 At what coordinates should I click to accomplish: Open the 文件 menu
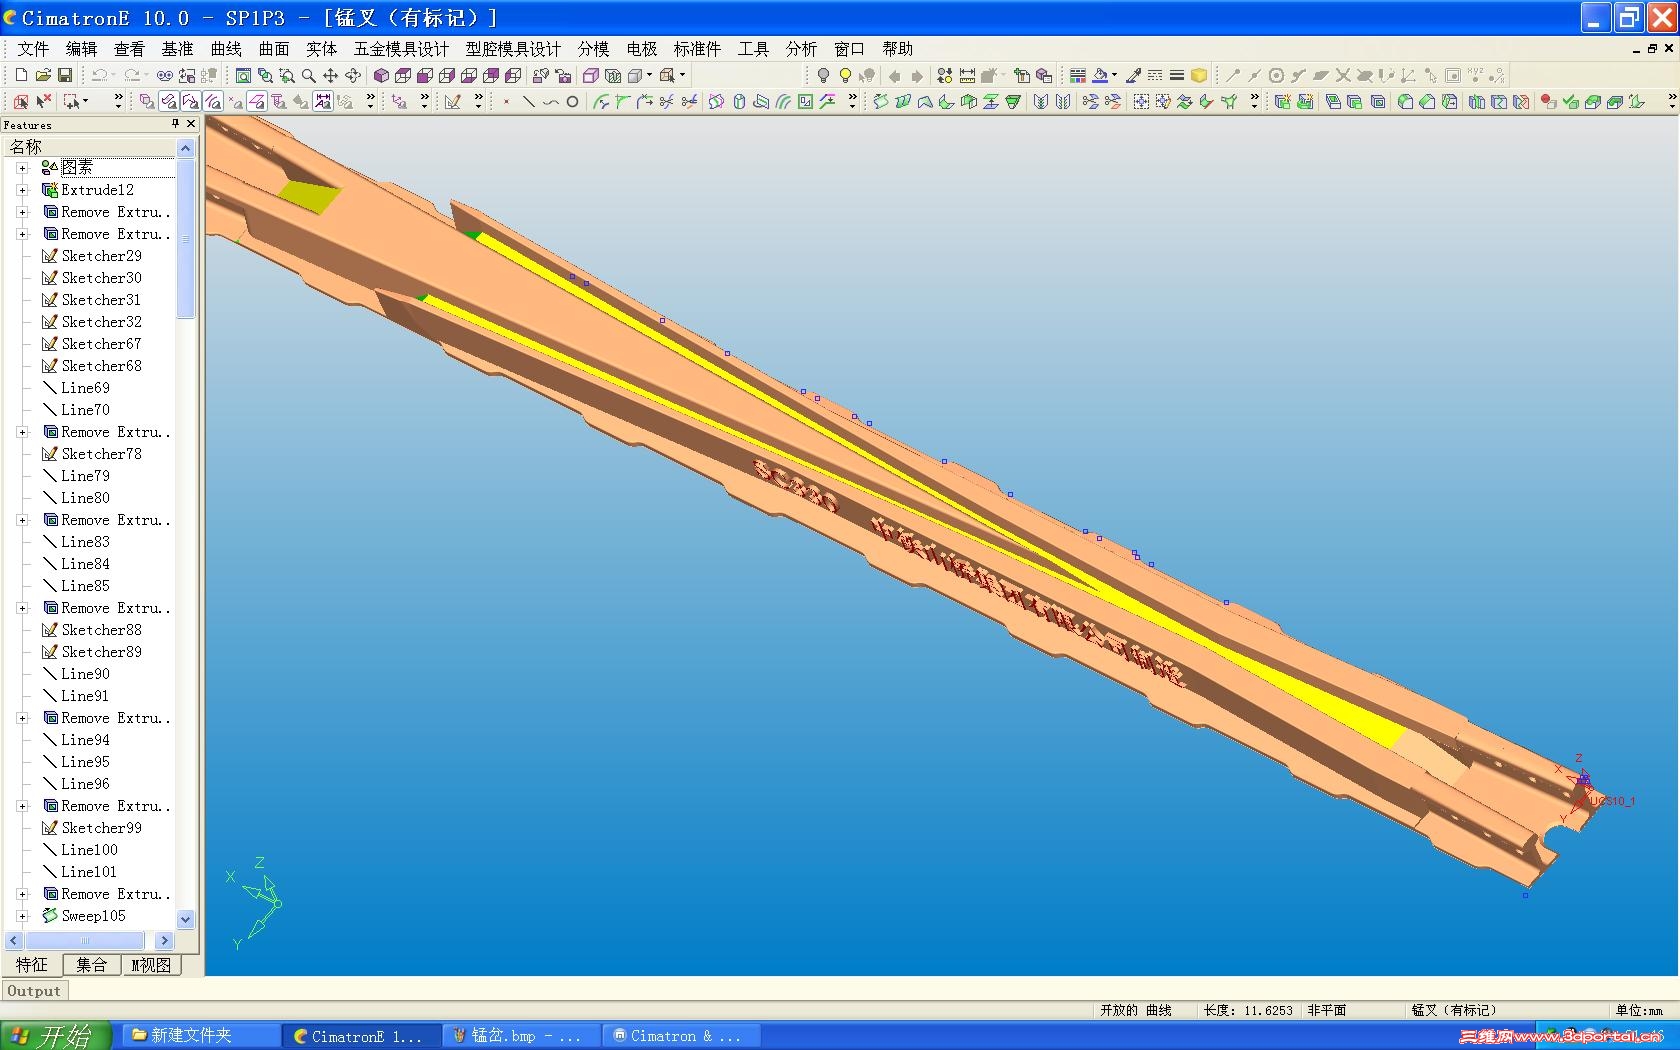[x=33, y=48]
